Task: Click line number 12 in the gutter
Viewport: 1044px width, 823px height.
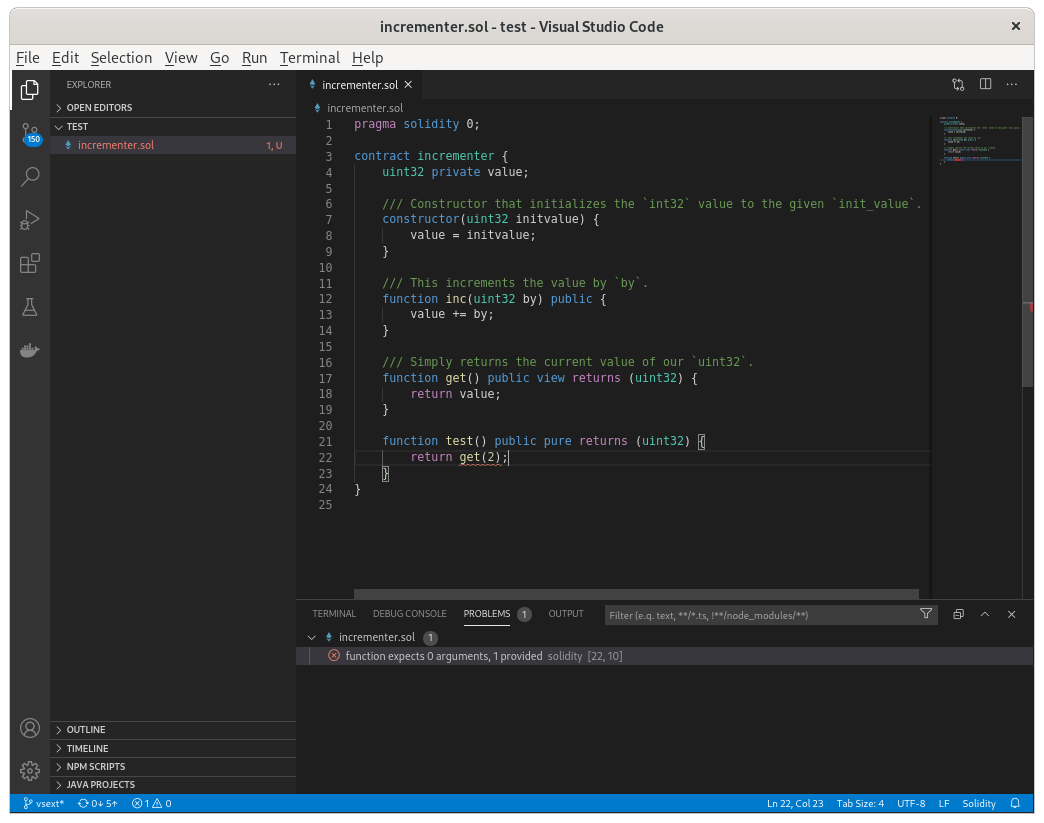Action: pos(325,299)
